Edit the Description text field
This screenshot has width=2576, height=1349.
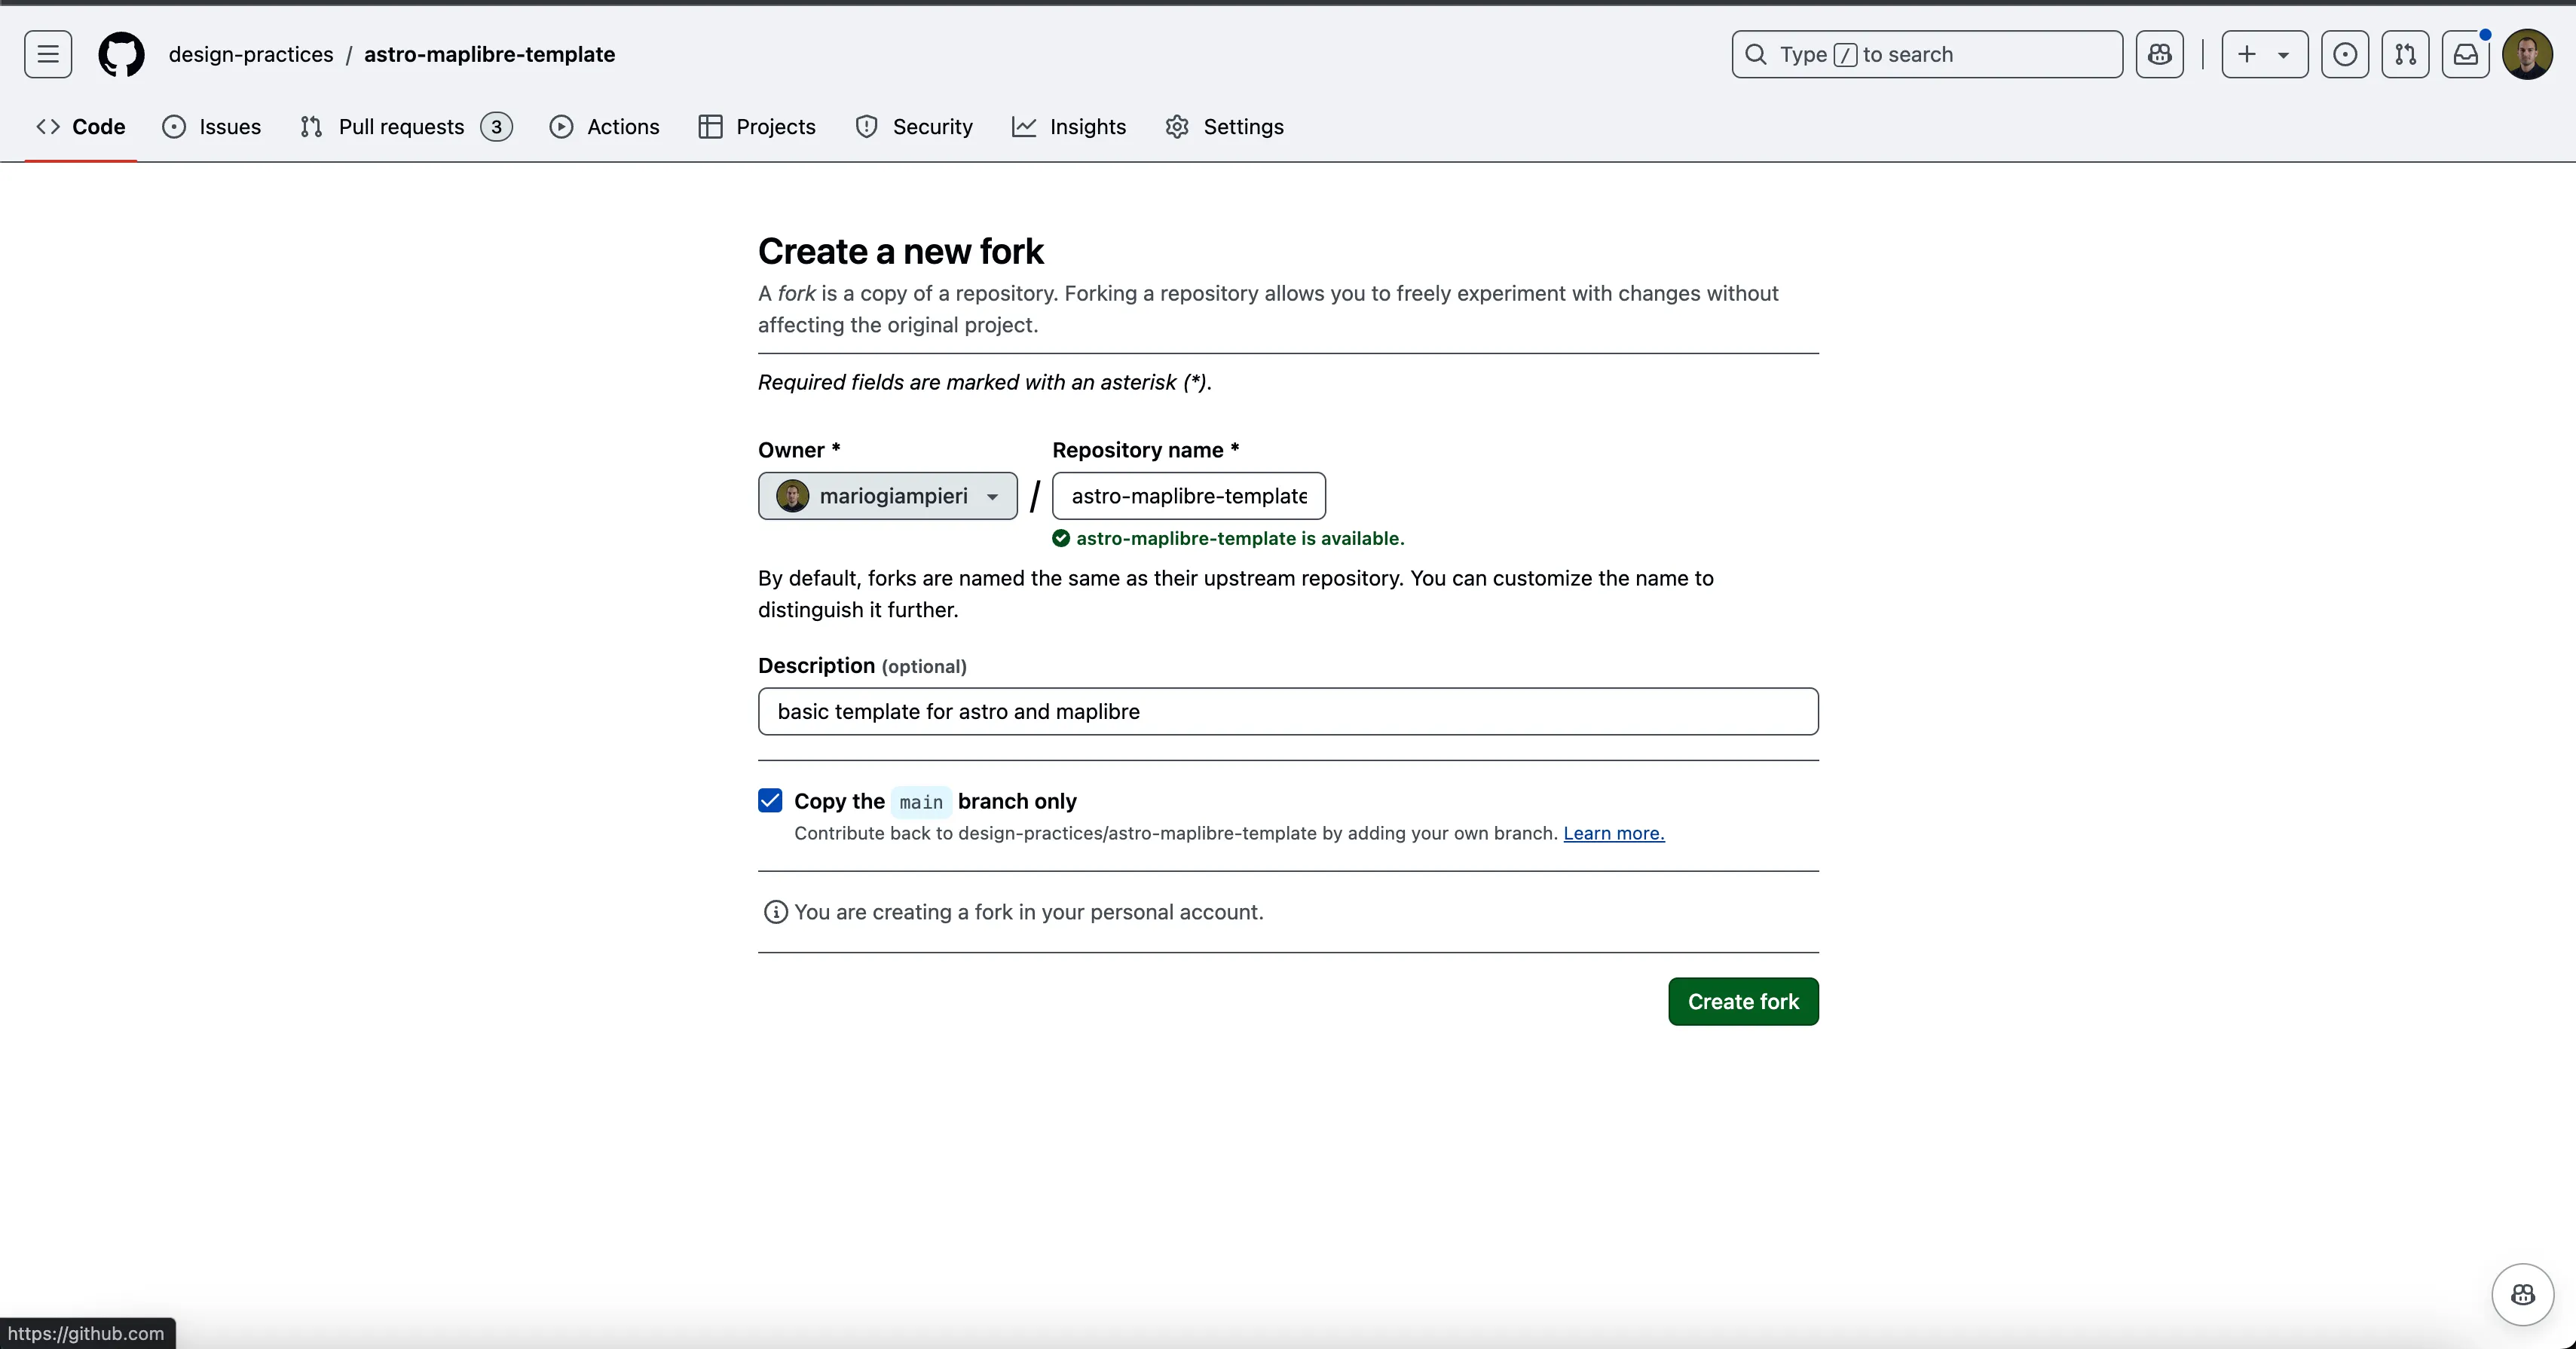pos(1287,711)
